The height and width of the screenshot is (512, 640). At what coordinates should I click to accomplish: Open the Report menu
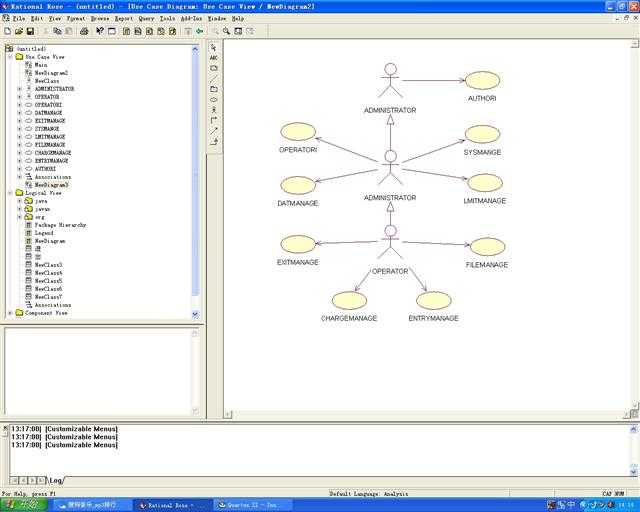[124, 19]
